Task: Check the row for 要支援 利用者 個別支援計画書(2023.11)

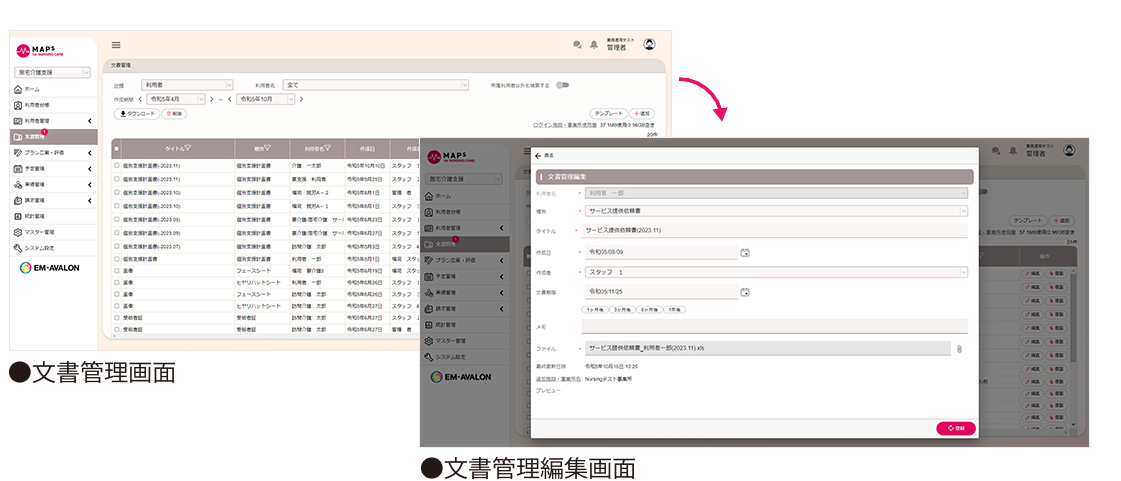Action: point(117,179)
